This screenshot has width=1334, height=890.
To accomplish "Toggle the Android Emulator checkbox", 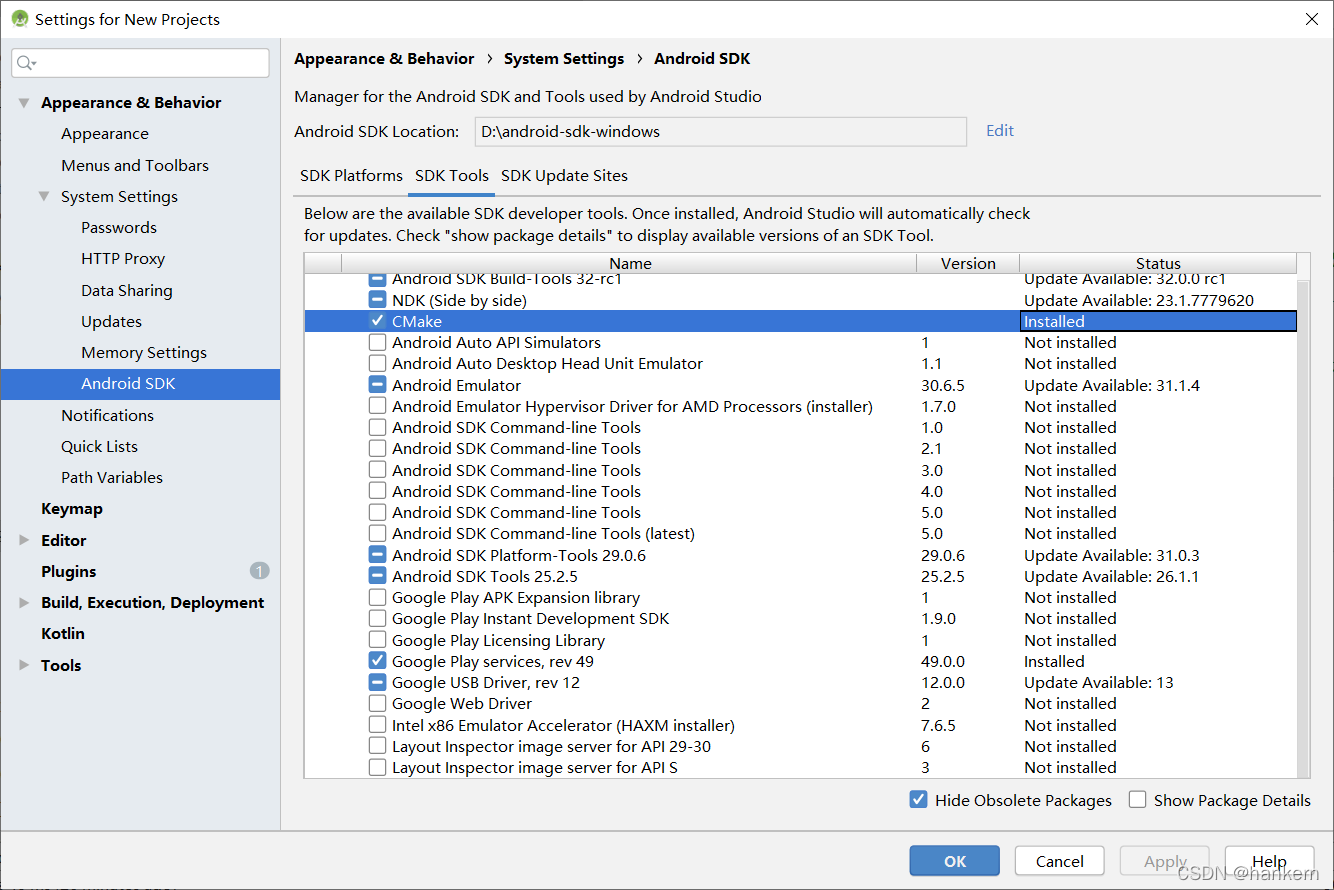I will (377, 385).
